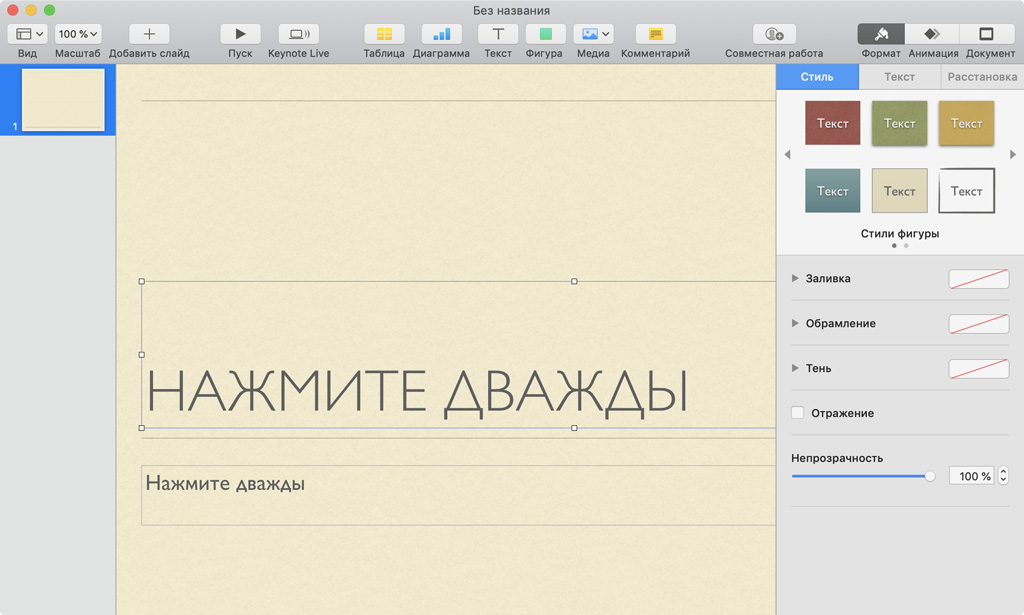
Task: Toggle the Формат inspector panel
Action: tap(881, 34)
